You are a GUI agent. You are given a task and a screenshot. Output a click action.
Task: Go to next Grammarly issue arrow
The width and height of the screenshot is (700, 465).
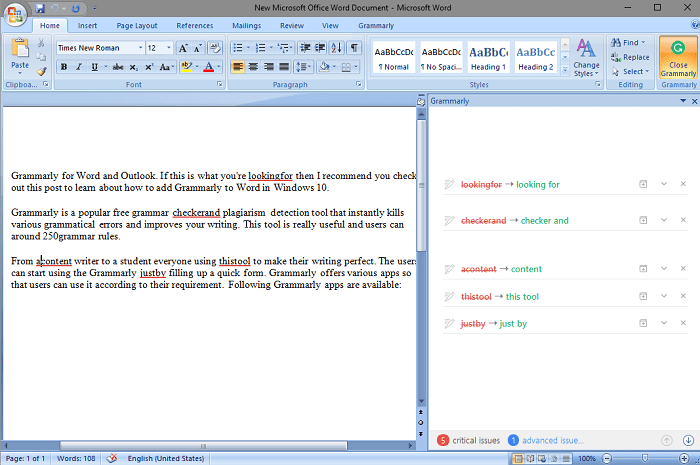688,440
